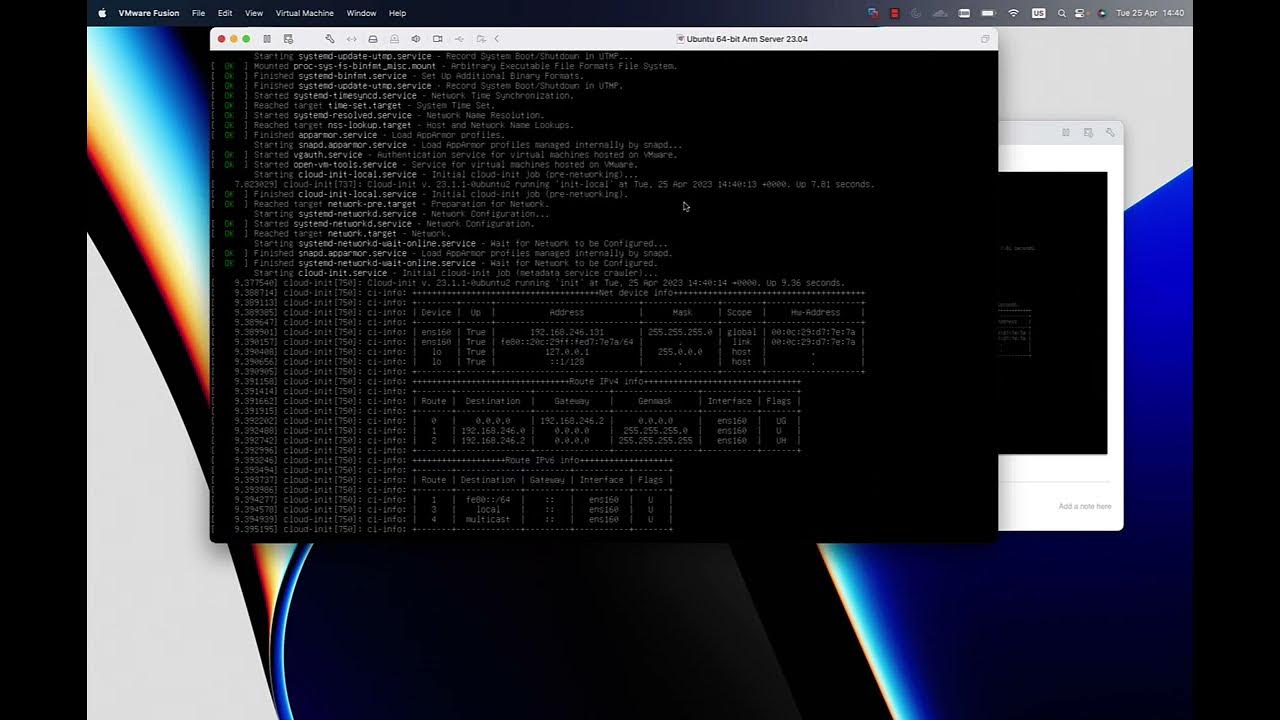Open the Snapshots view from the toolbar
Screen dimensions: 1280x720
tap(288, 37)
